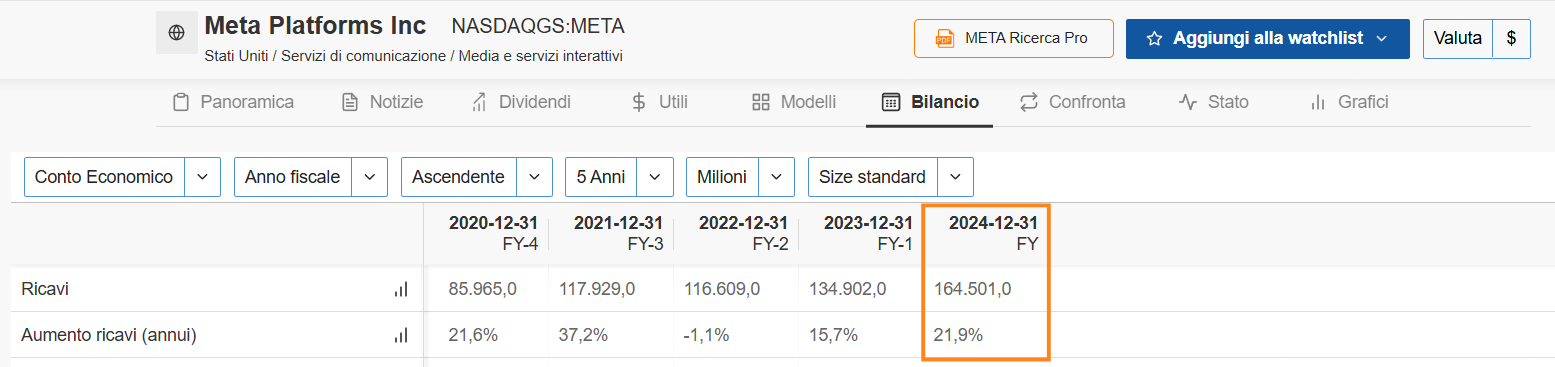Click the PDF icon in META Ricerca Pro
Screen dimensions: 1555x367
[x=944, y=38]
